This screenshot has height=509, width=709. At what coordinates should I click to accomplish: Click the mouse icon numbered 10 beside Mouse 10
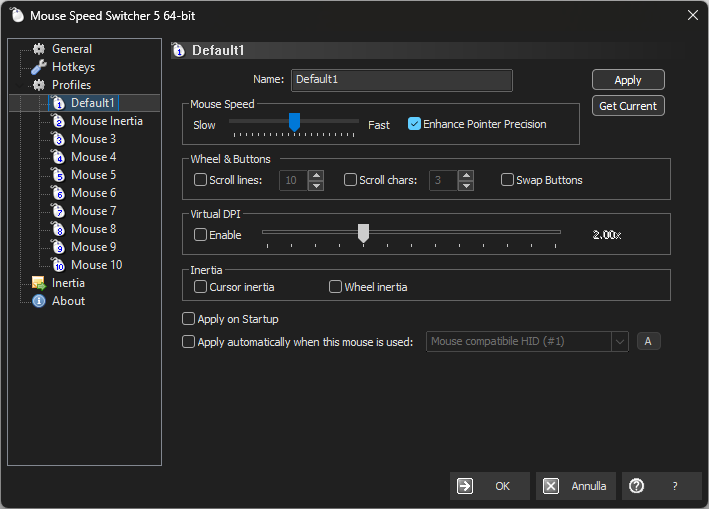58,265
